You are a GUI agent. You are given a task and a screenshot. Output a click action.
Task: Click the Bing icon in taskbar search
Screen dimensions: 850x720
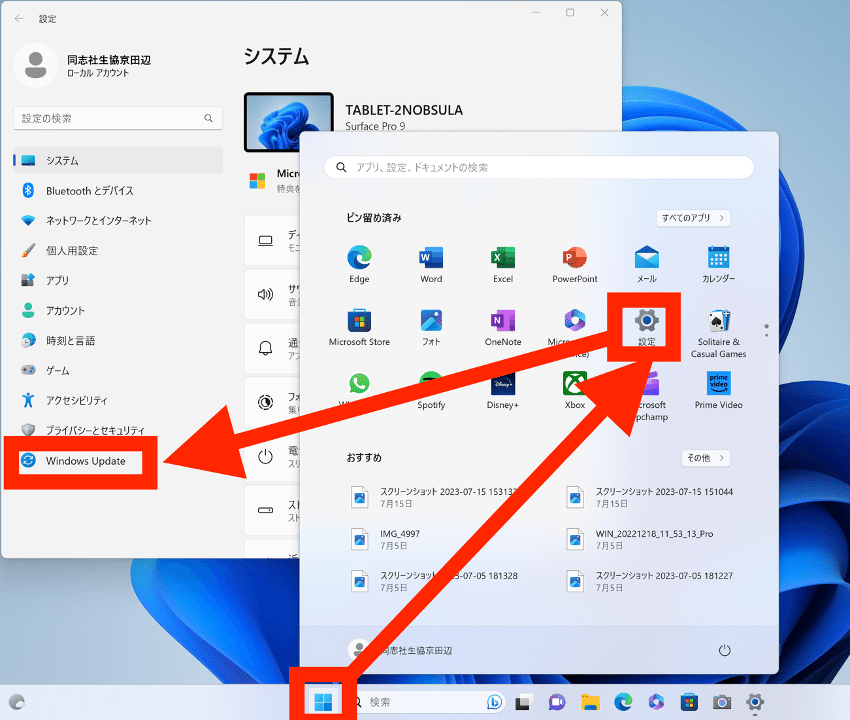(494, 702)
